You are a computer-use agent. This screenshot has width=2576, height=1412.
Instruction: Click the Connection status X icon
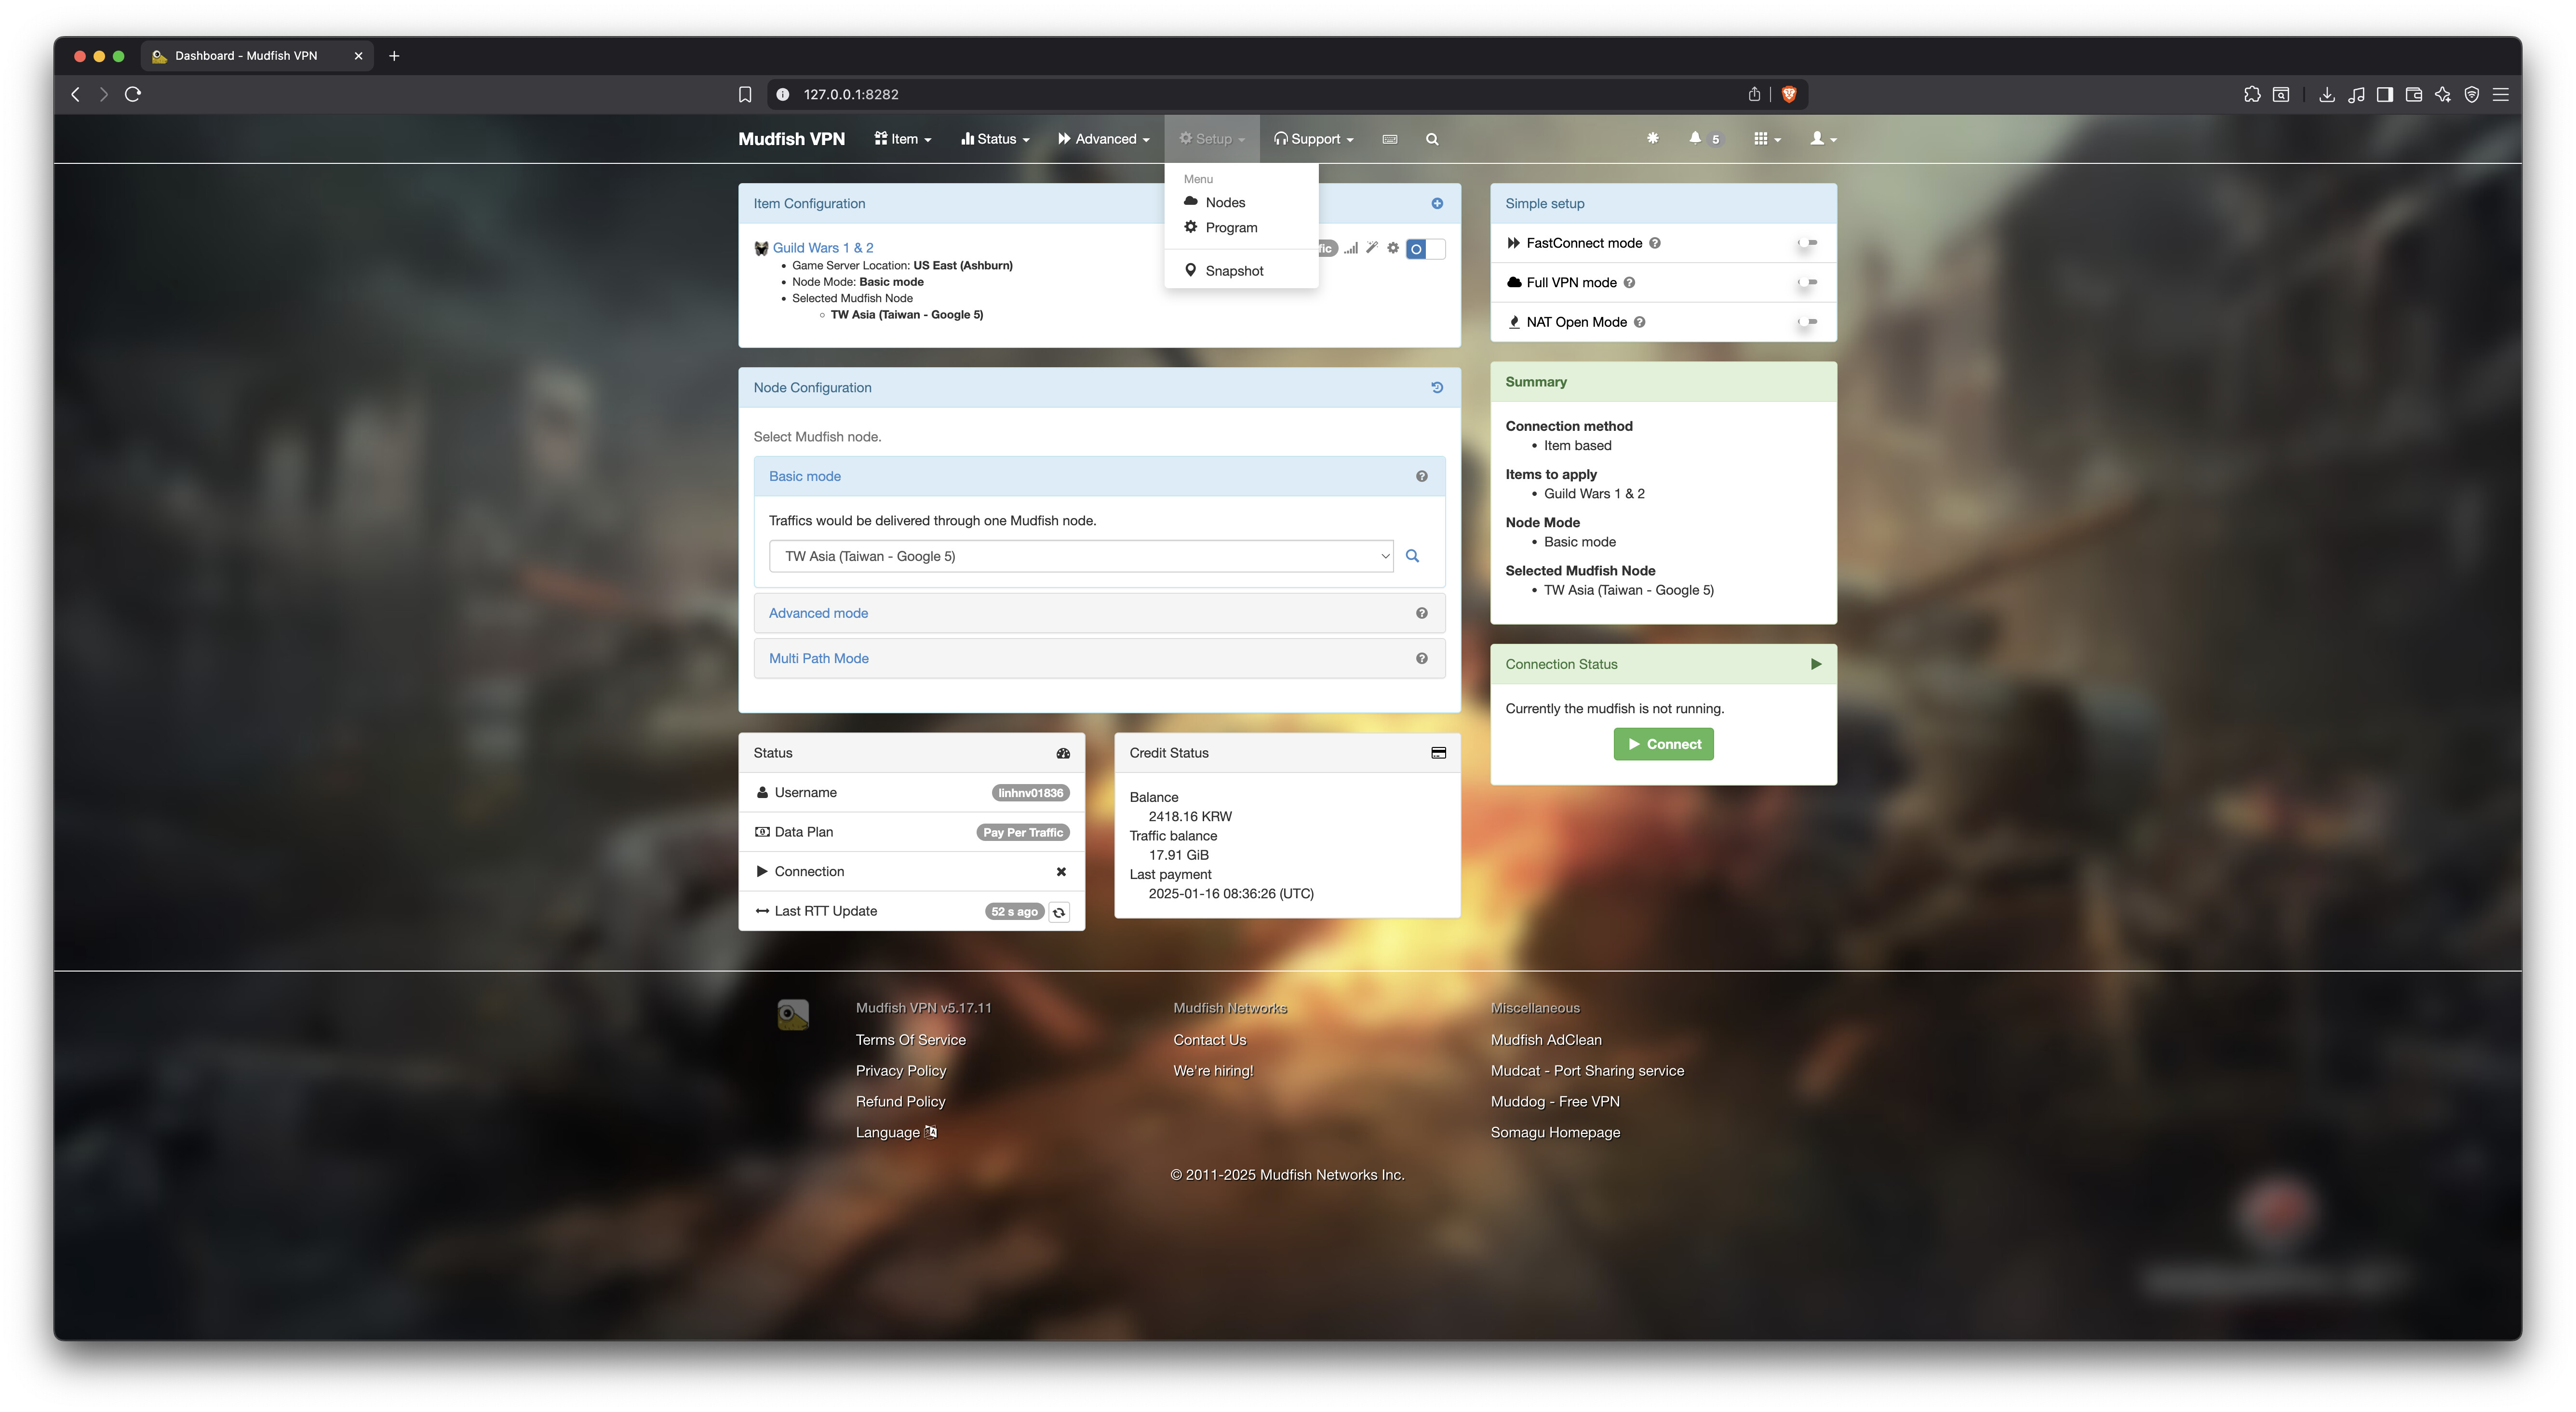[x=1061, y=871]
